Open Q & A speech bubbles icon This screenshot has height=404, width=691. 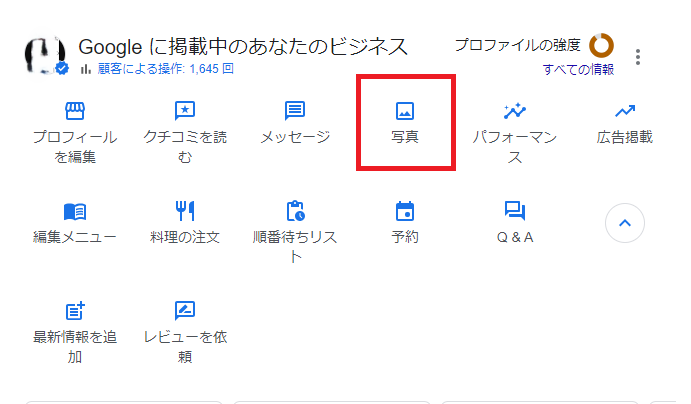515,211
